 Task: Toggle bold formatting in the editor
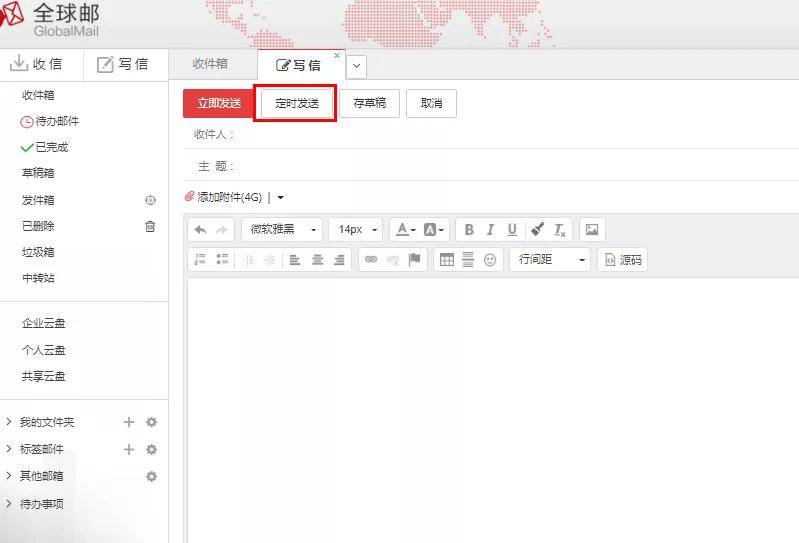pos(468,230)
